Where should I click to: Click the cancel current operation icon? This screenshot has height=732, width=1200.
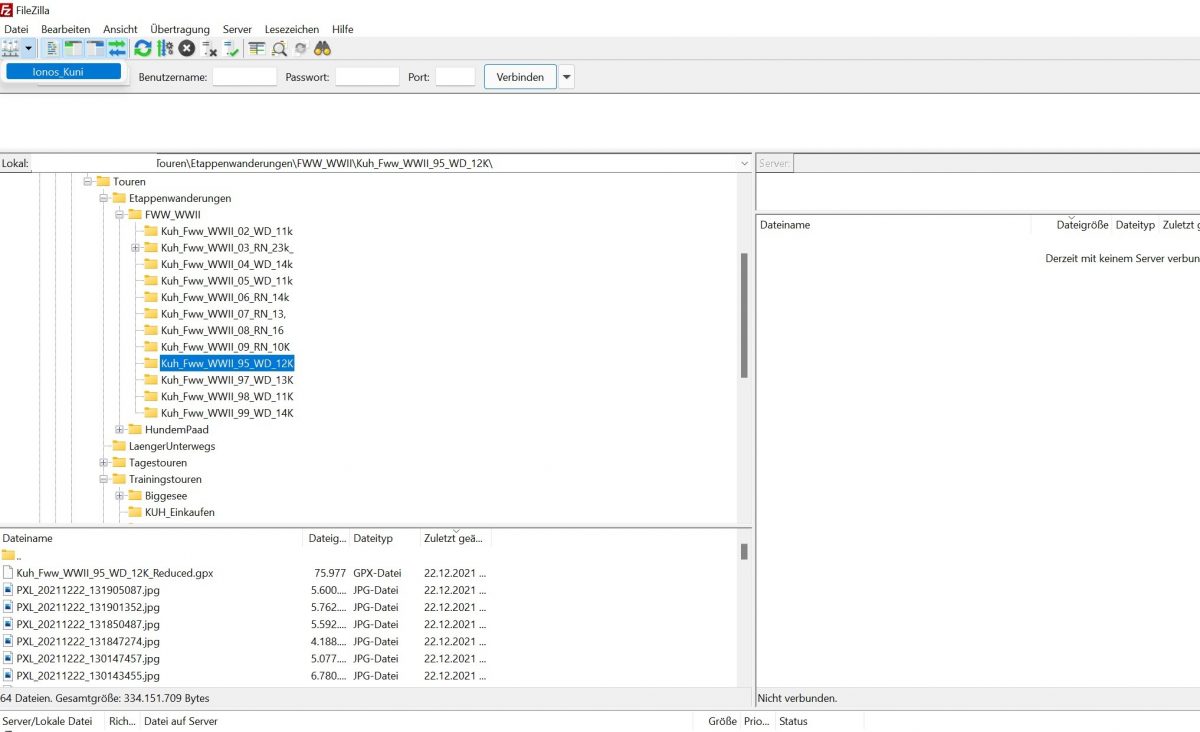(x=187, y=48)
